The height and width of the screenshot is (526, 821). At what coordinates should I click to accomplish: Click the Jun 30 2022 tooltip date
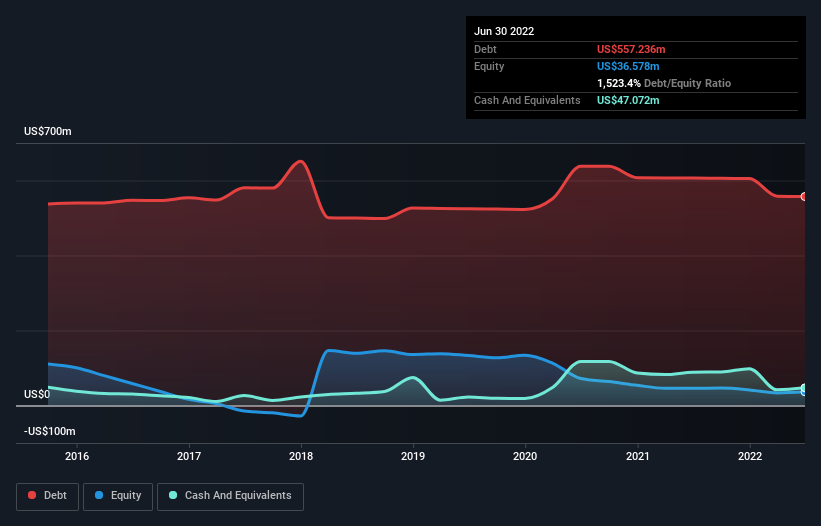[x=504, y=31]
